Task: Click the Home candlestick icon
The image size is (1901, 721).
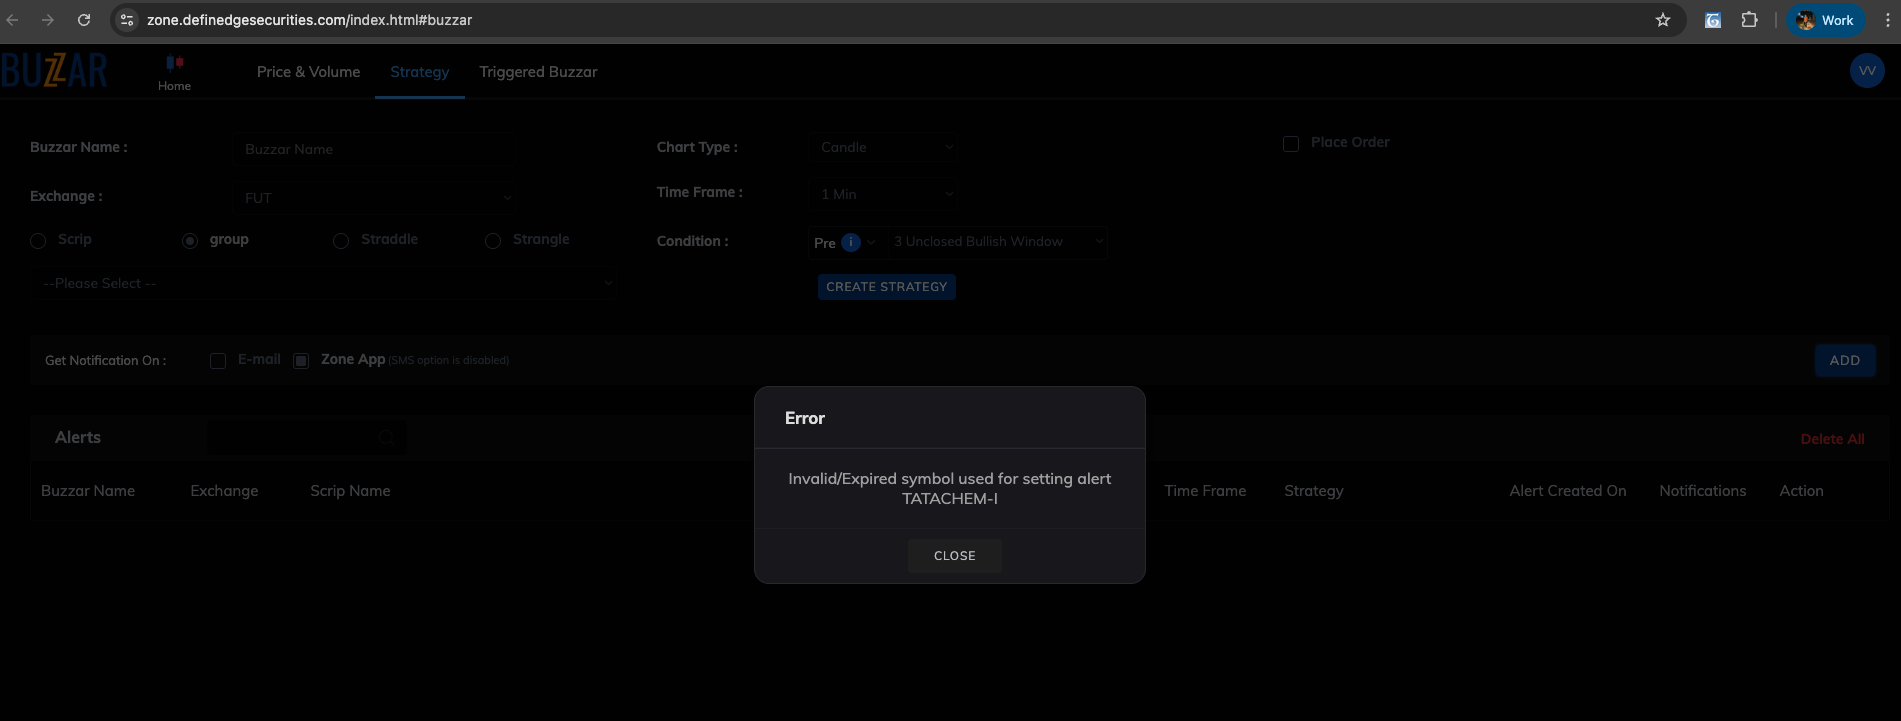Action: point(174,64)
